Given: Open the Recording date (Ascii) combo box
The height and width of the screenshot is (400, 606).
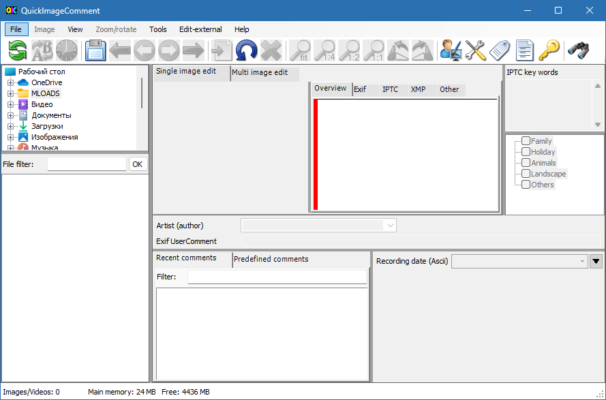Looking at the screenshot, I should [519, 261].
